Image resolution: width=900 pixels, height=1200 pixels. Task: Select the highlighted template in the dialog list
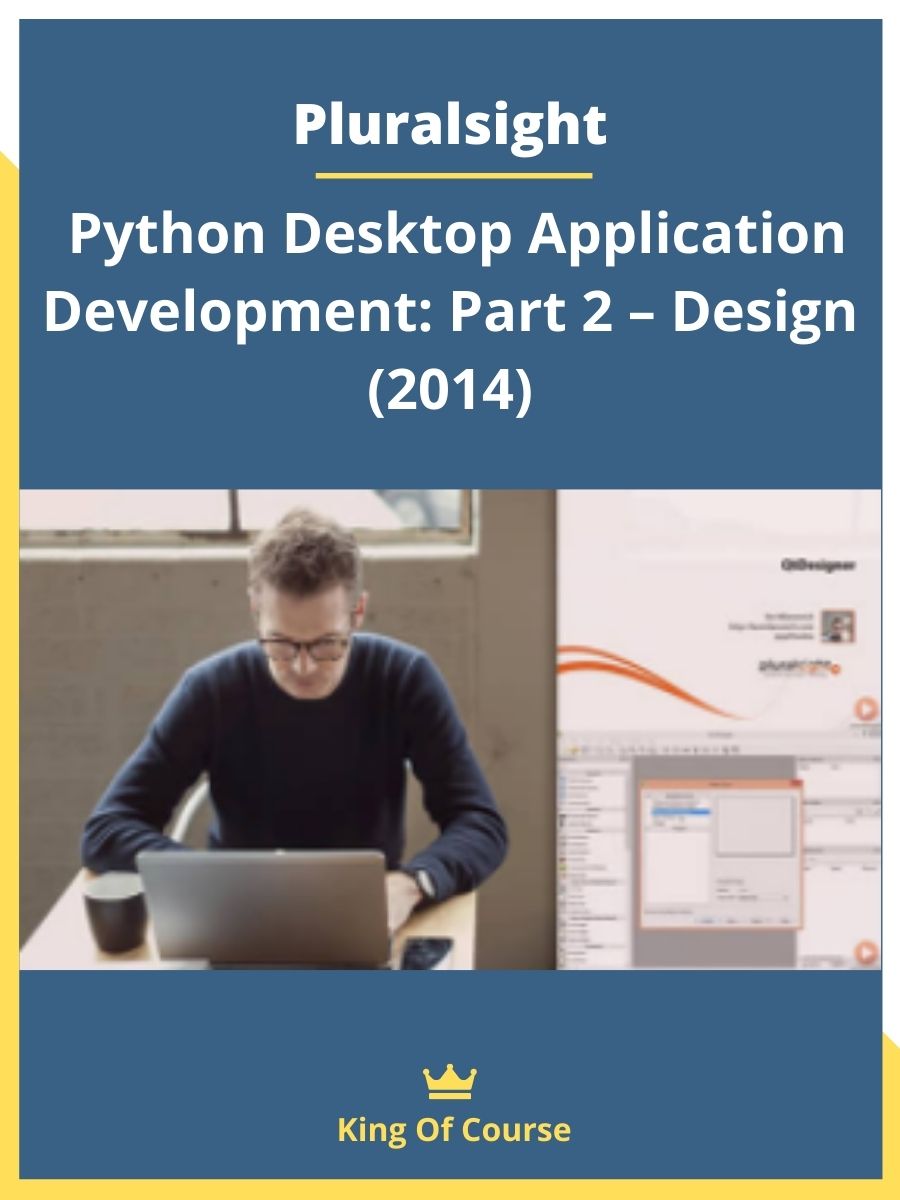[x=679, y=813]
